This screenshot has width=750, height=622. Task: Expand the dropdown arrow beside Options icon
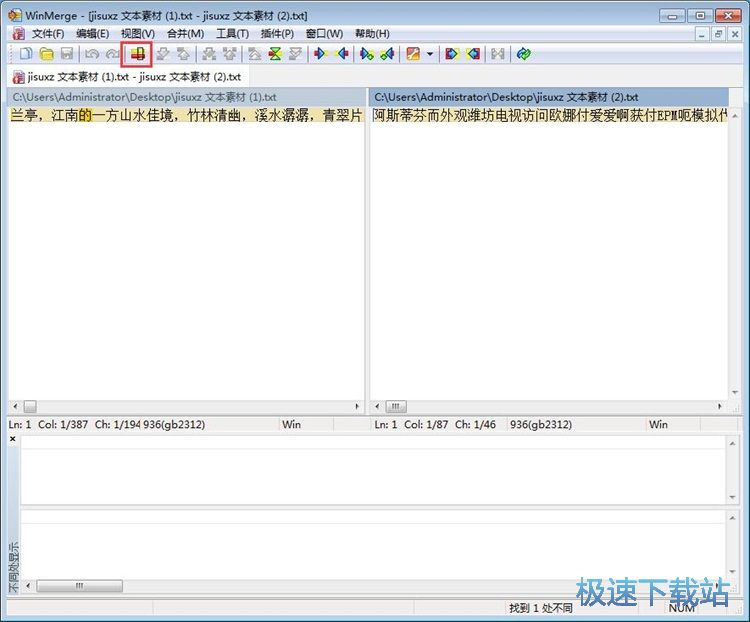click(430, 54)
